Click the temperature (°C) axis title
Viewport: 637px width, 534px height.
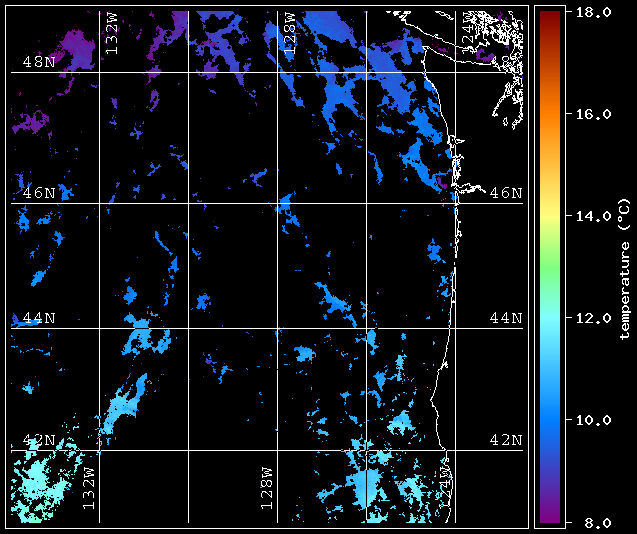[625, 268]
